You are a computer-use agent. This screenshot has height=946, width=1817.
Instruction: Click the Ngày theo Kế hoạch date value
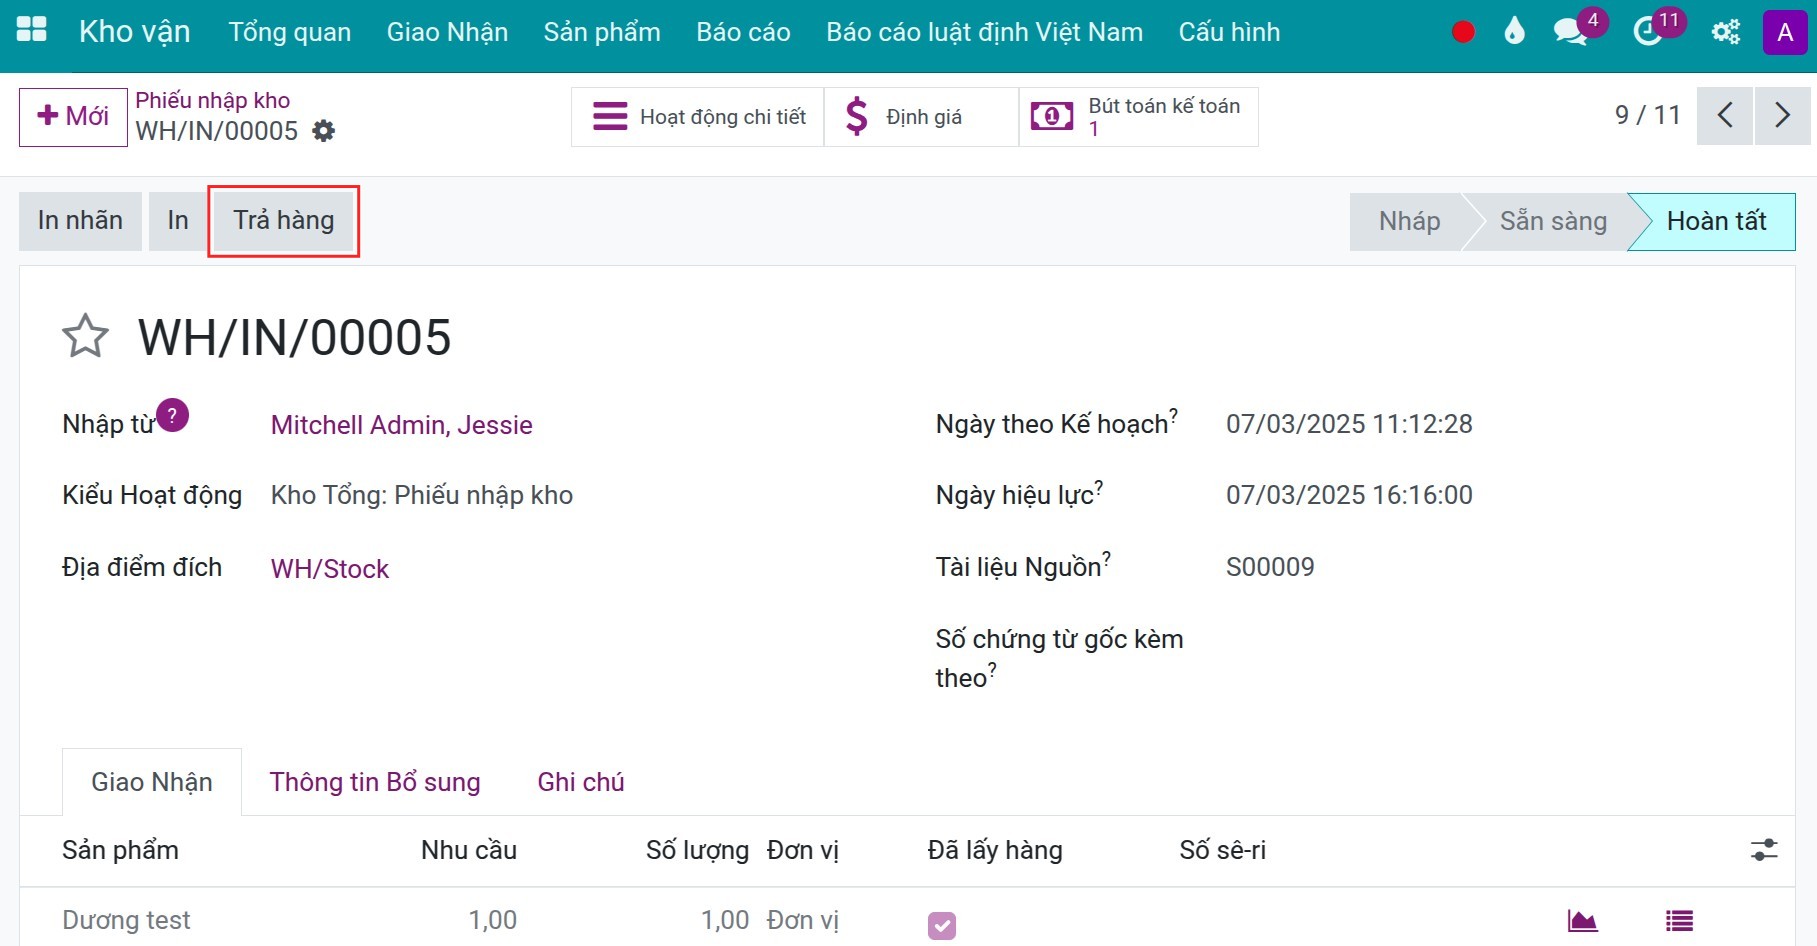pyautogui.click(x=1349, y=424)
